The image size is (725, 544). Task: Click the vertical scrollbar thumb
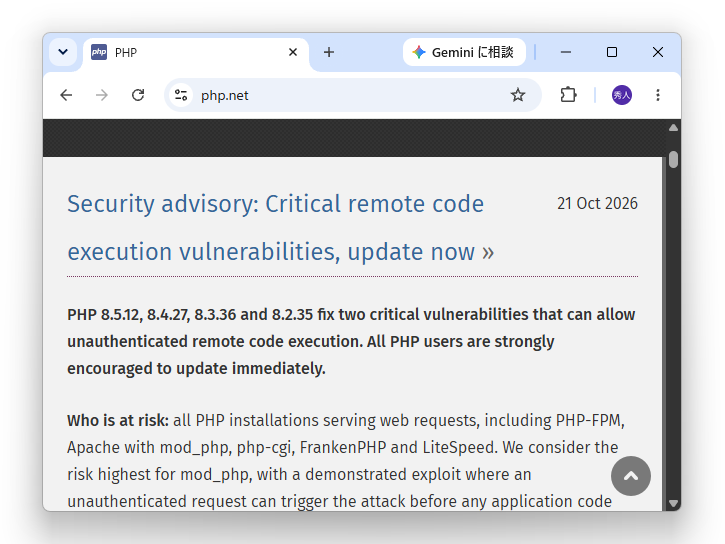(x=673, y=159)
